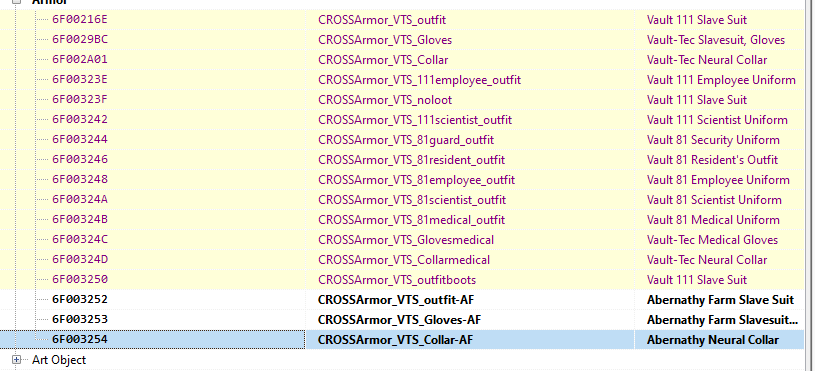Expand the Art Object tree node

(17, 360)
